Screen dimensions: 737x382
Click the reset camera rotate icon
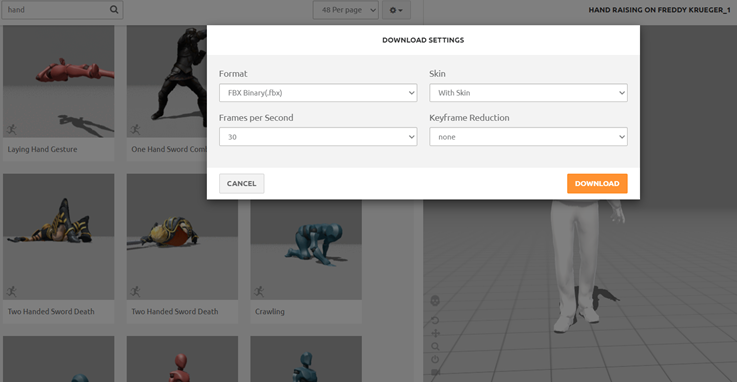[x=435, y=320]
